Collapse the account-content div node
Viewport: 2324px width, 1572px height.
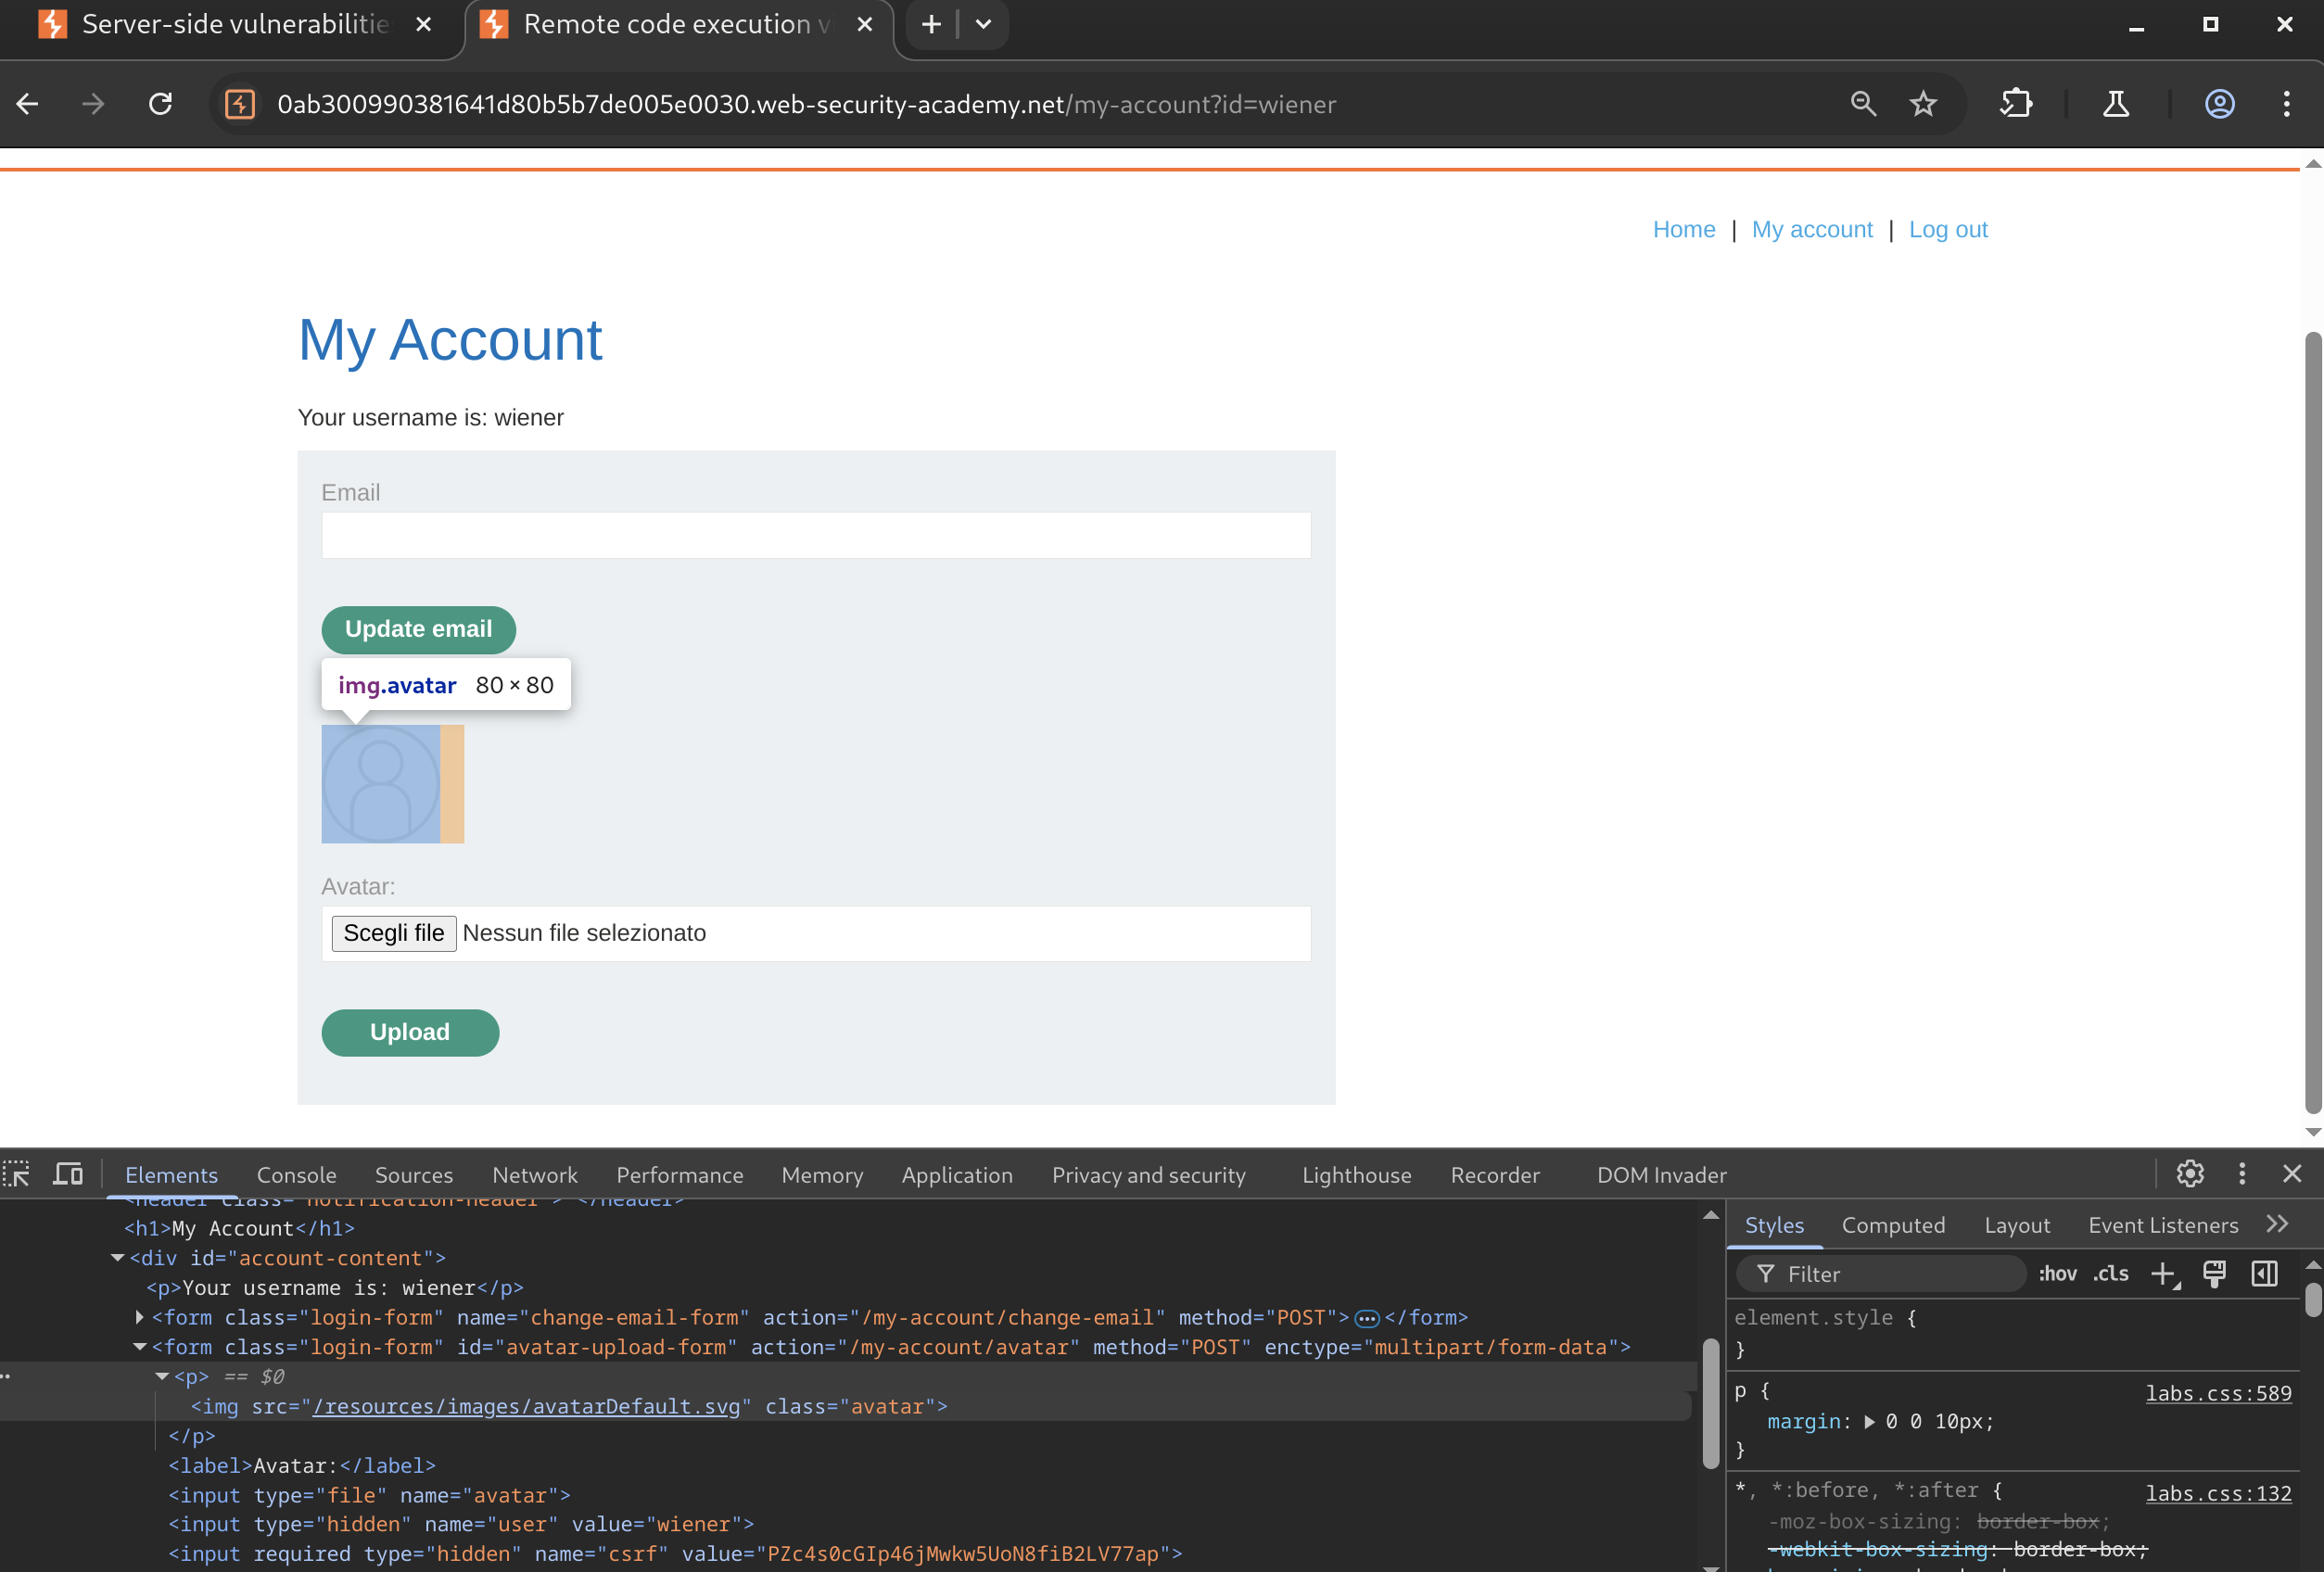[x=118, y=1258]
